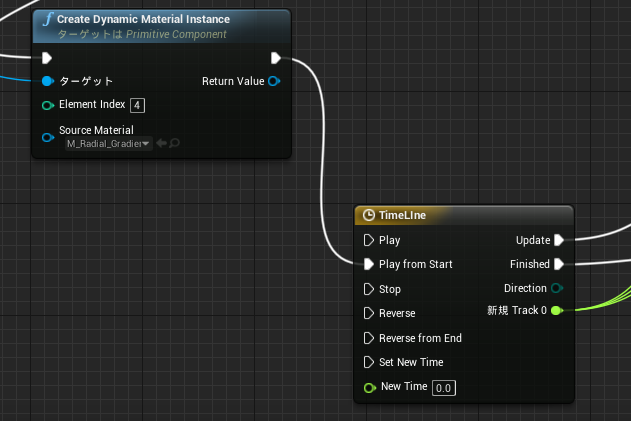Viewport: 631px width, 421px height.
Task: Click the Reverse from End pin
Action: 368,338
